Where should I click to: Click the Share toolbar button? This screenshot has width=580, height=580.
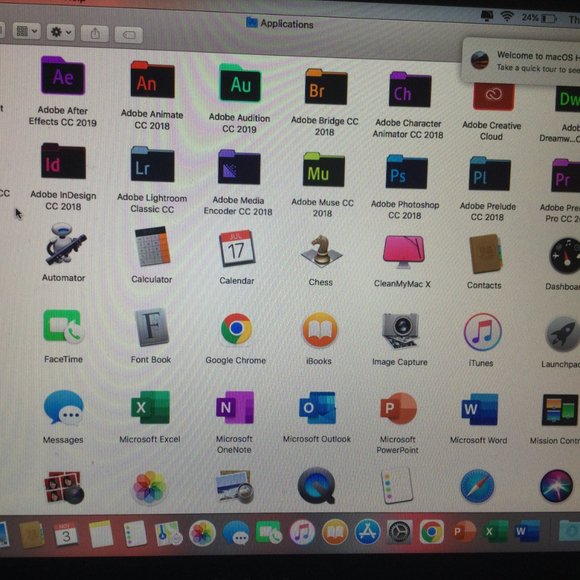point(95,34)
